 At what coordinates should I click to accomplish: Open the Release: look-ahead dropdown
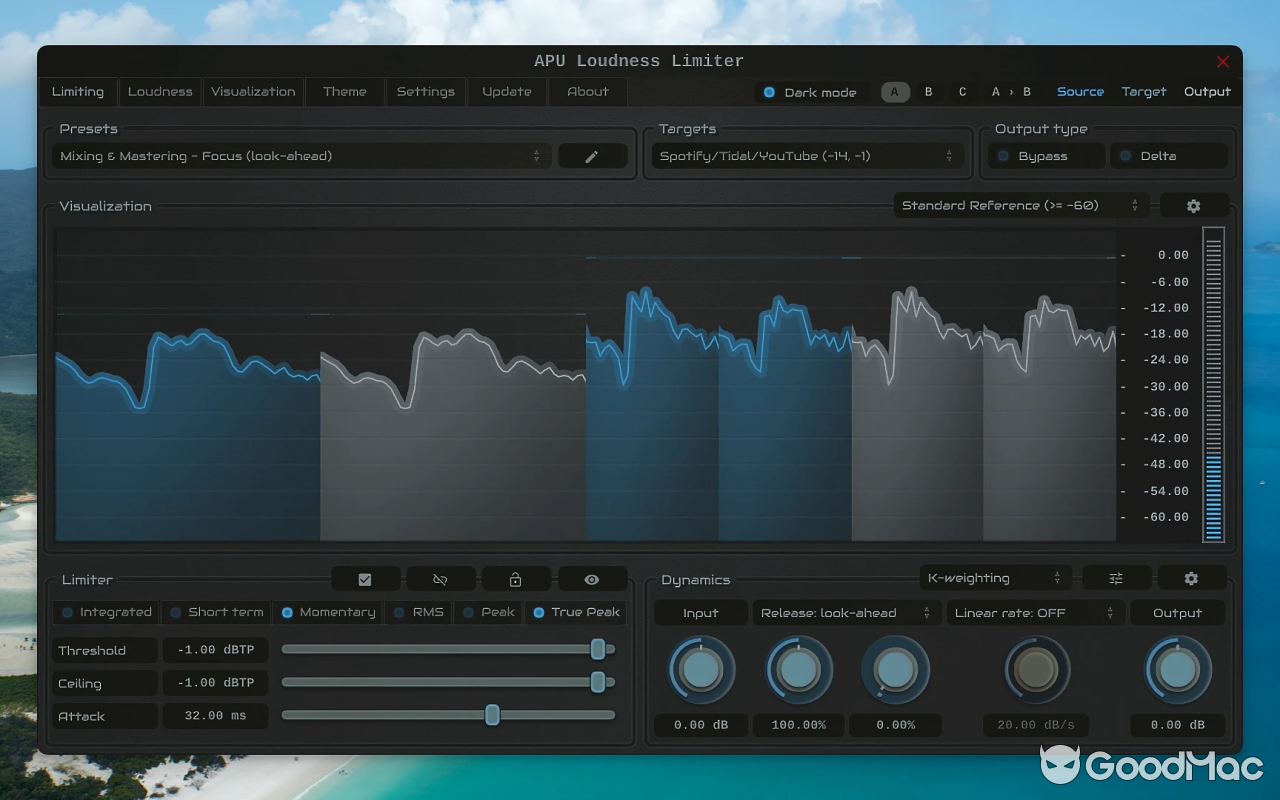(846, 612)
